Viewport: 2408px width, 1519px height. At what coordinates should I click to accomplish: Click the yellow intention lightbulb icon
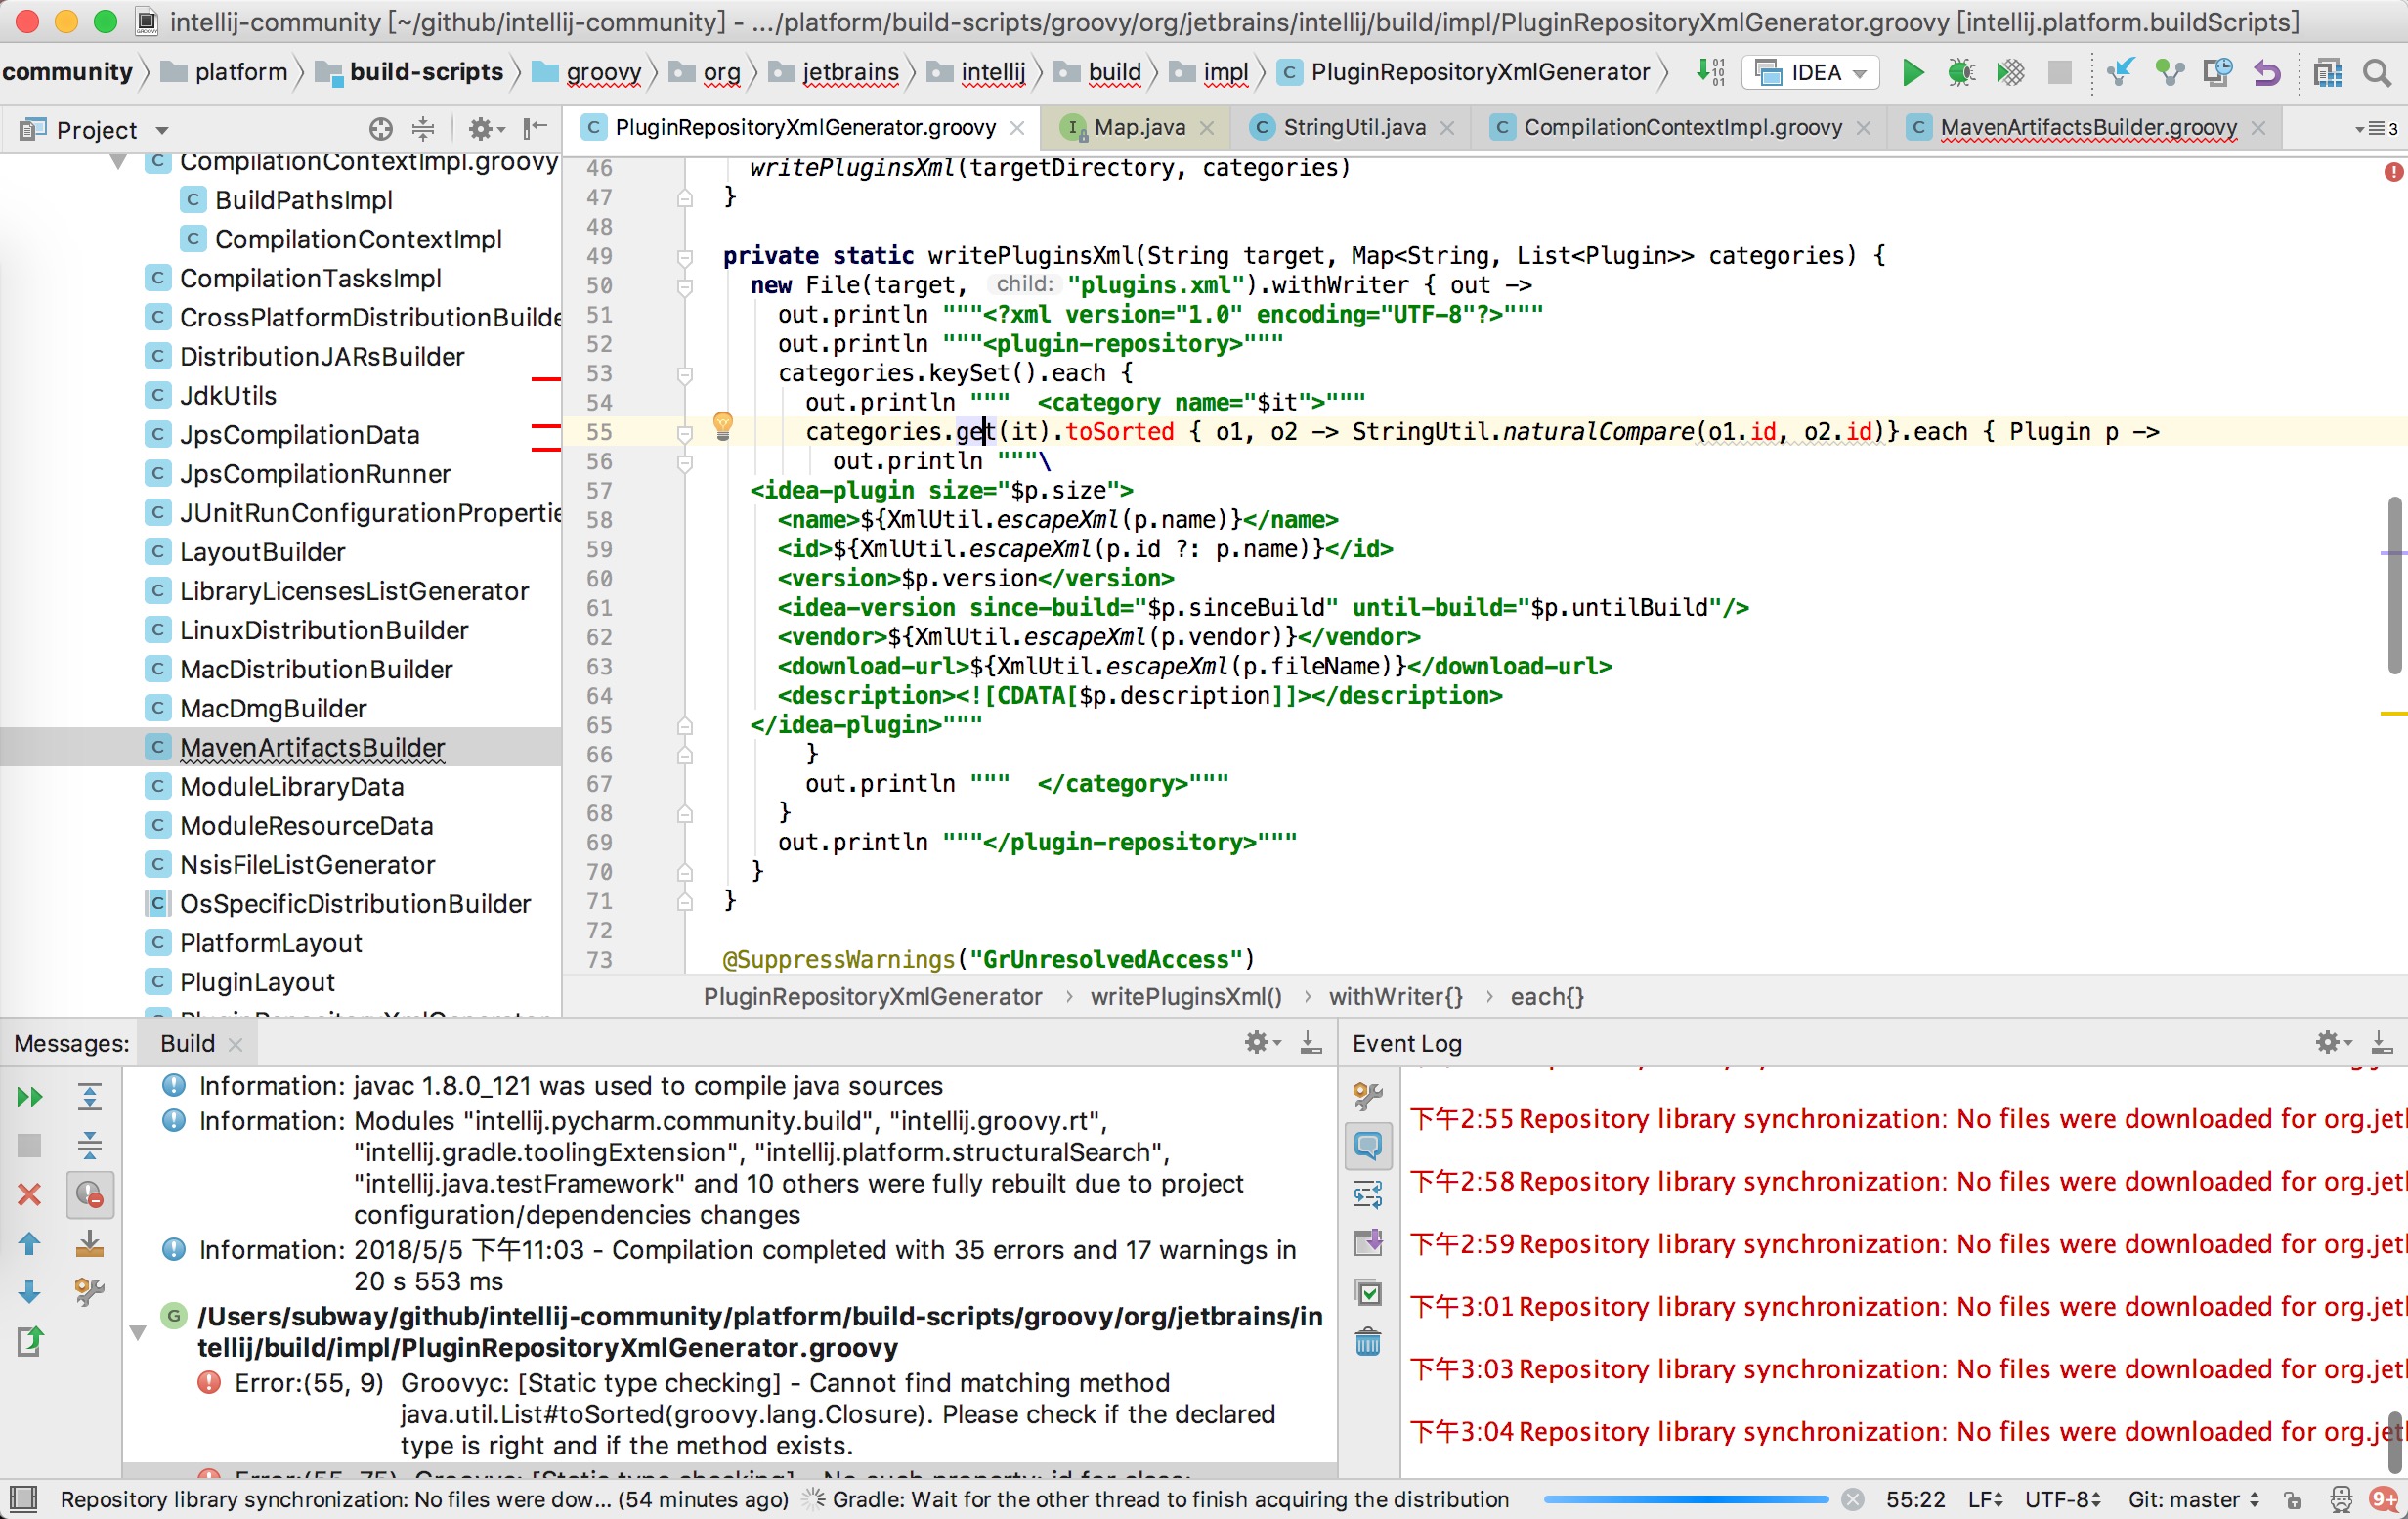click(723, 425)
